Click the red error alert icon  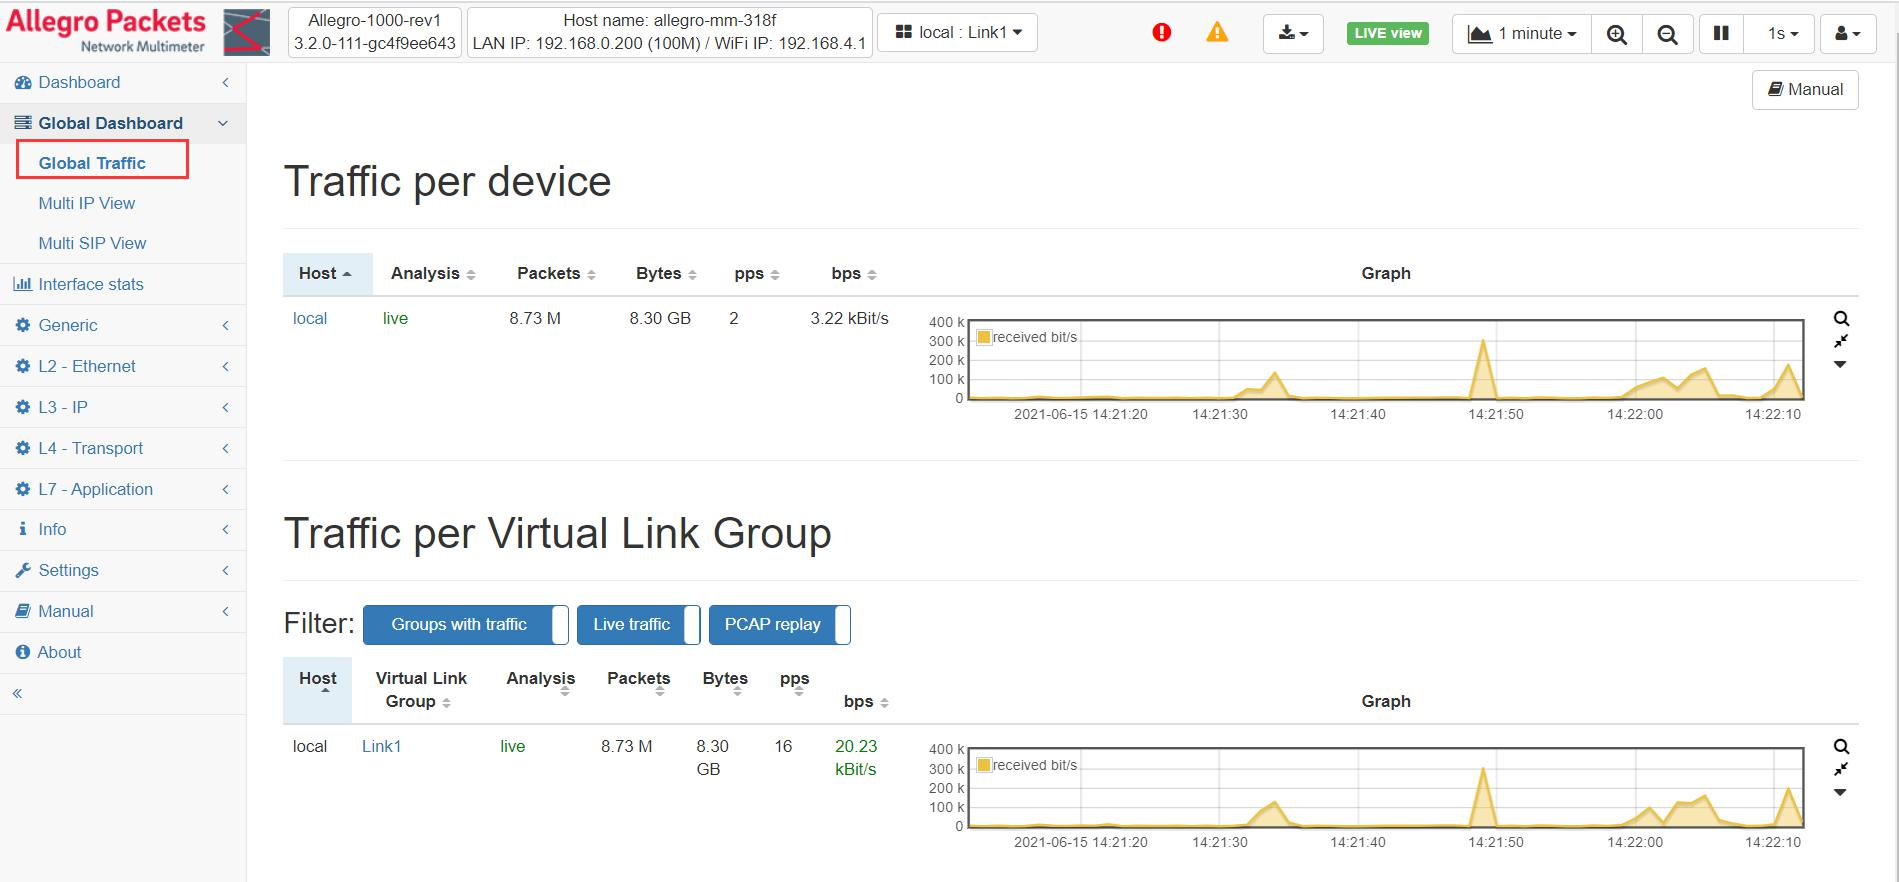coord(1161,33)
